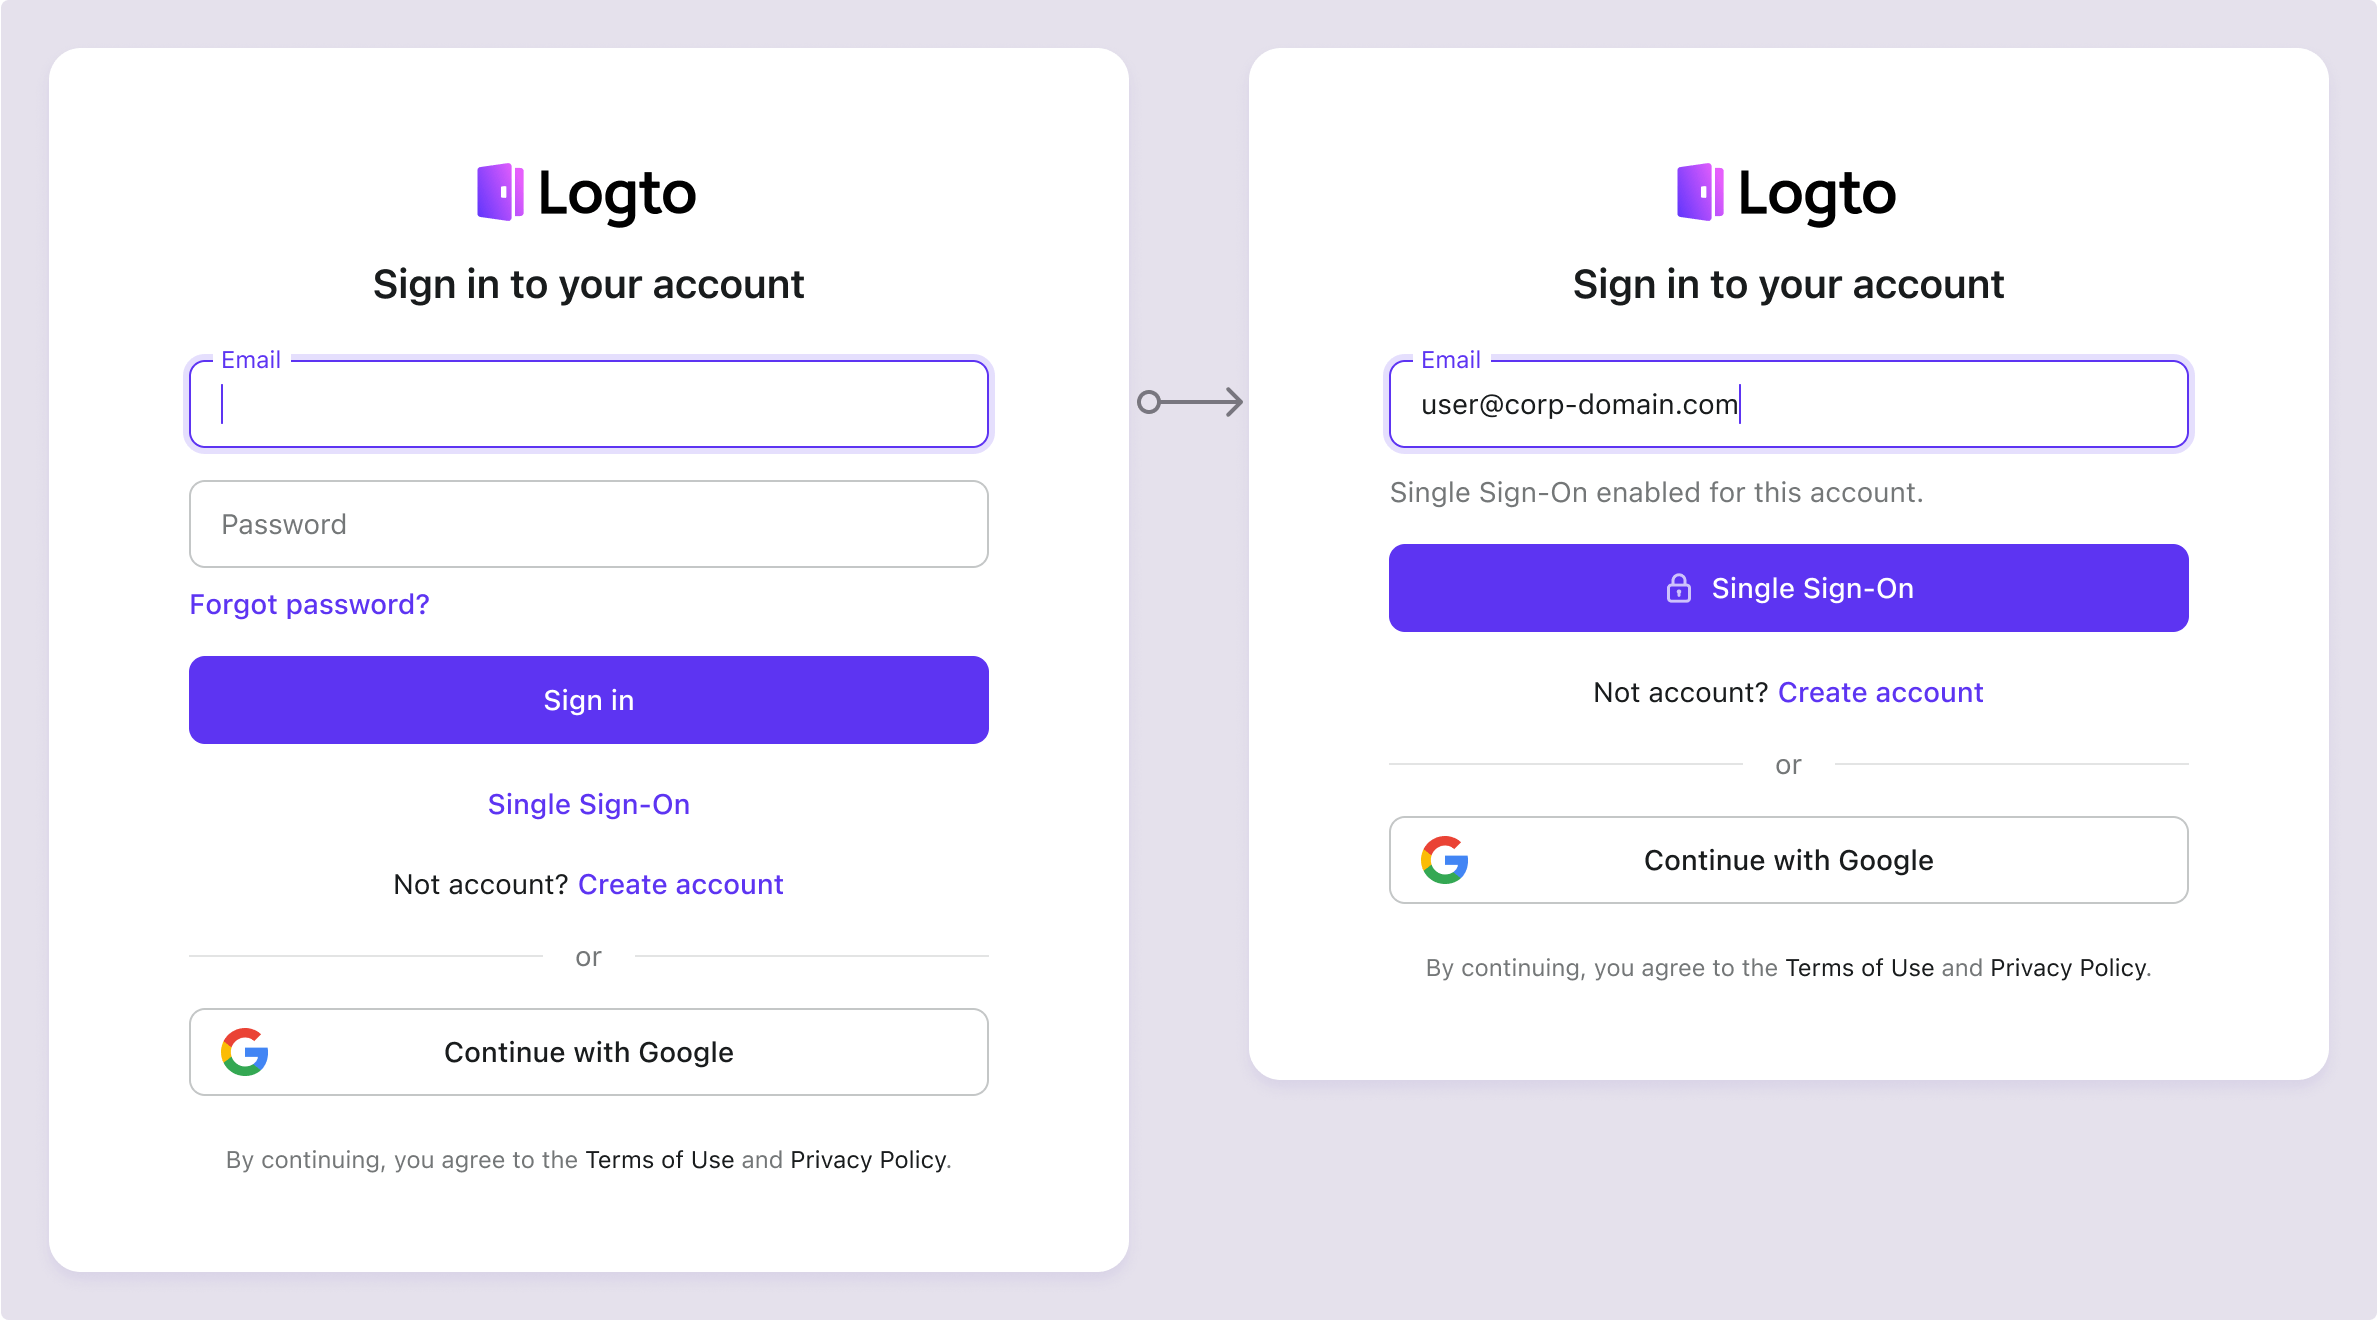
Task: Click the Sign in button on left panel
Action: click(x=588, y=699)
